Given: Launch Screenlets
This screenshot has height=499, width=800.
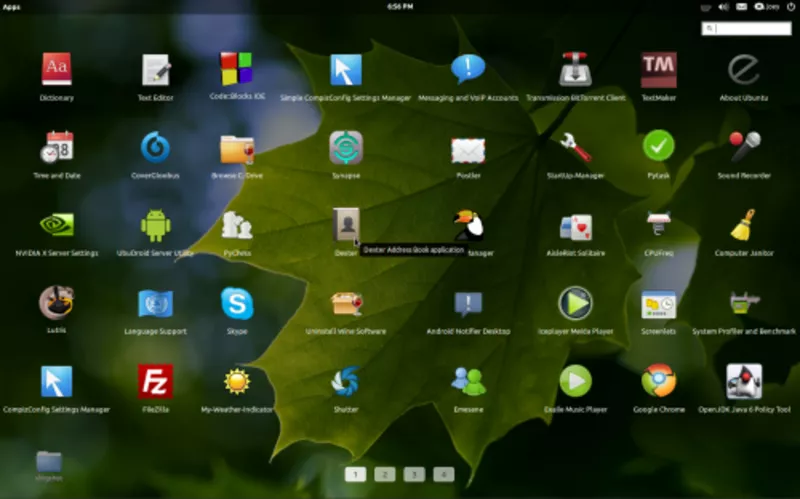Looking at the screenshot, I should click(x=659, y=305).
